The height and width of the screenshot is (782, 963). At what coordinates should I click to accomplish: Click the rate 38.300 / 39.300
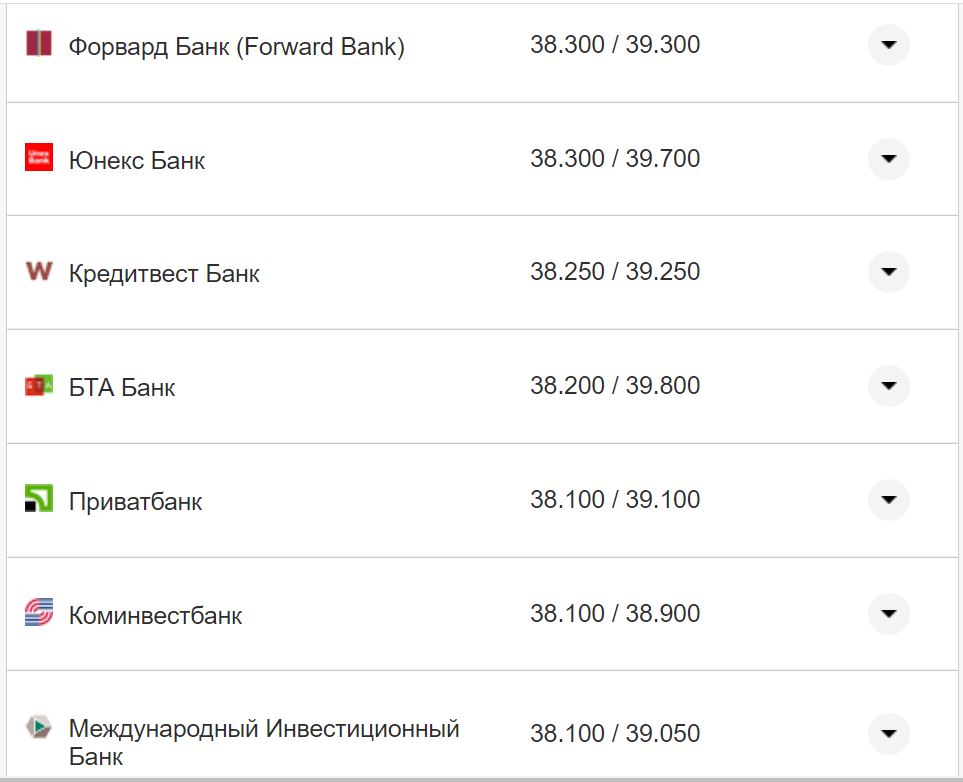pos(616,43)
